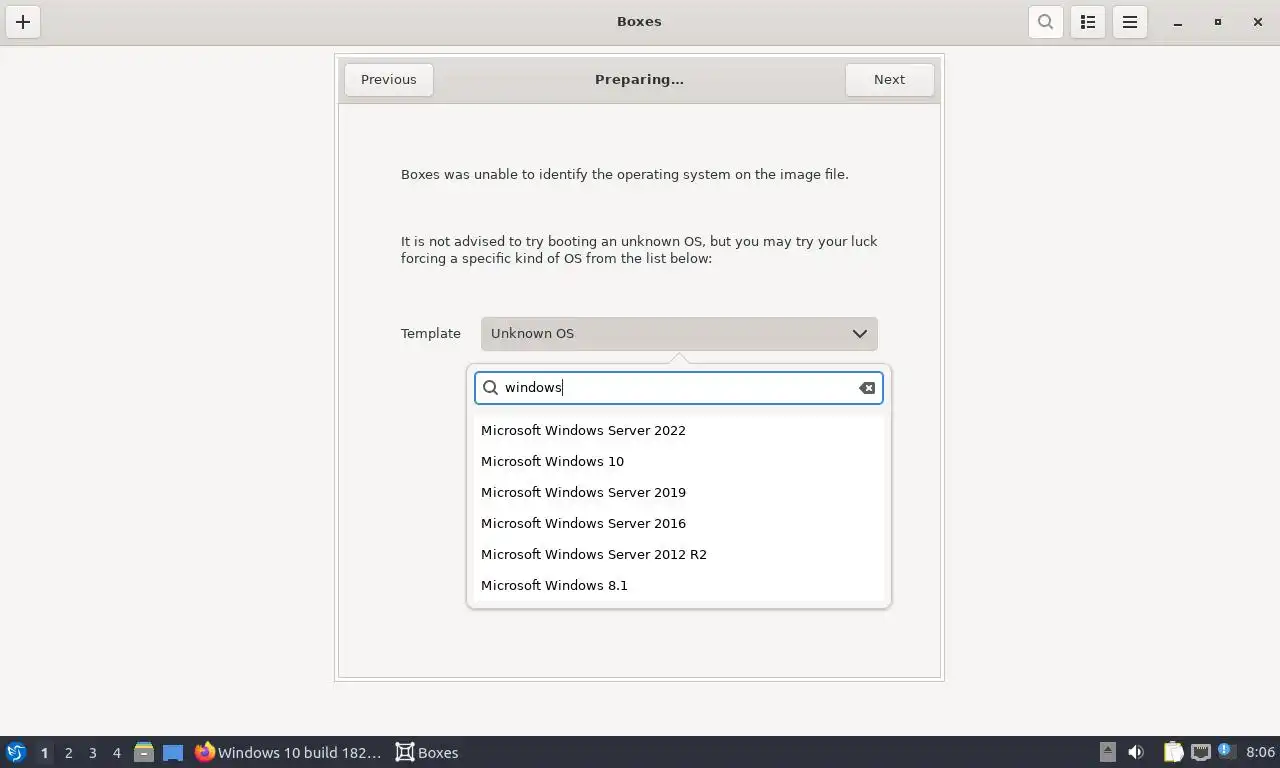Open the Lubuntu start menu icon
The height and width of the screenshot is (768, 1280).
(16, 753)
